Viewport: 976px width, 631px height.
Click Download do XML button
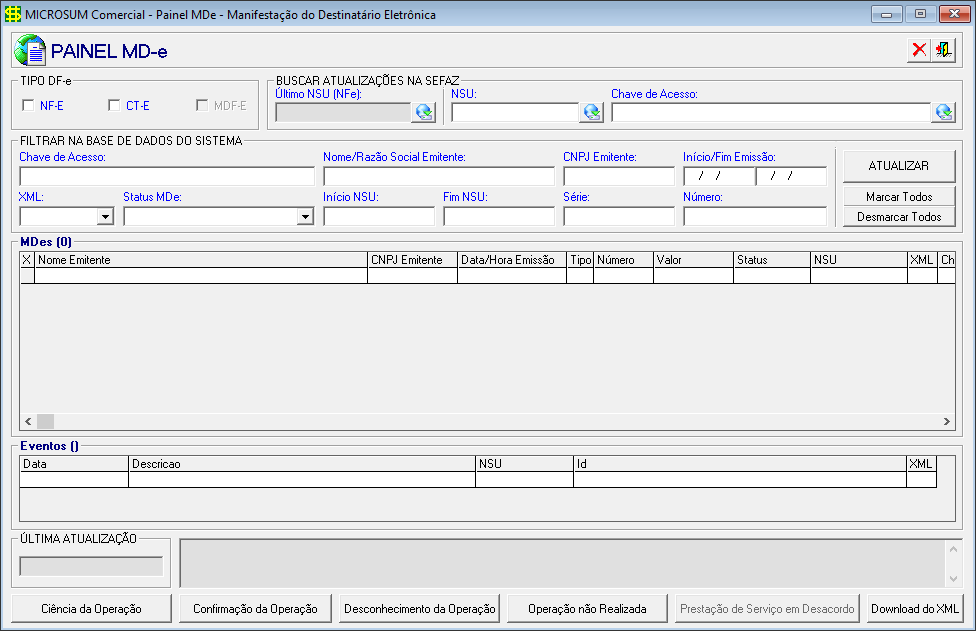(915, 608)
